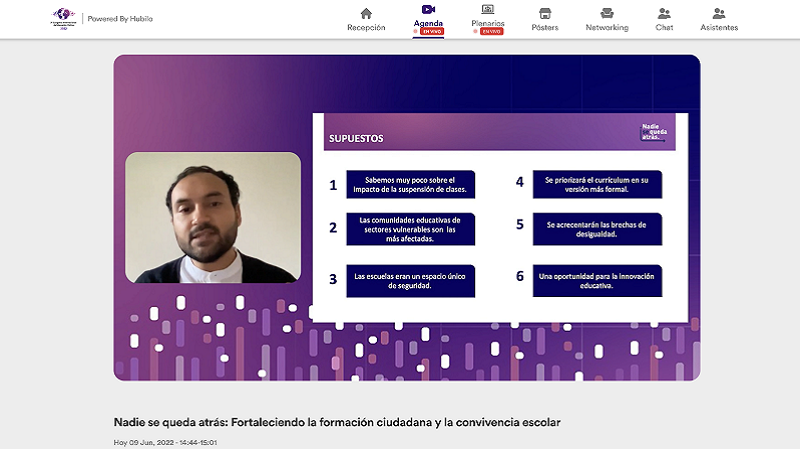
Task: Open the Chat tab label
Action: [664, 28]
